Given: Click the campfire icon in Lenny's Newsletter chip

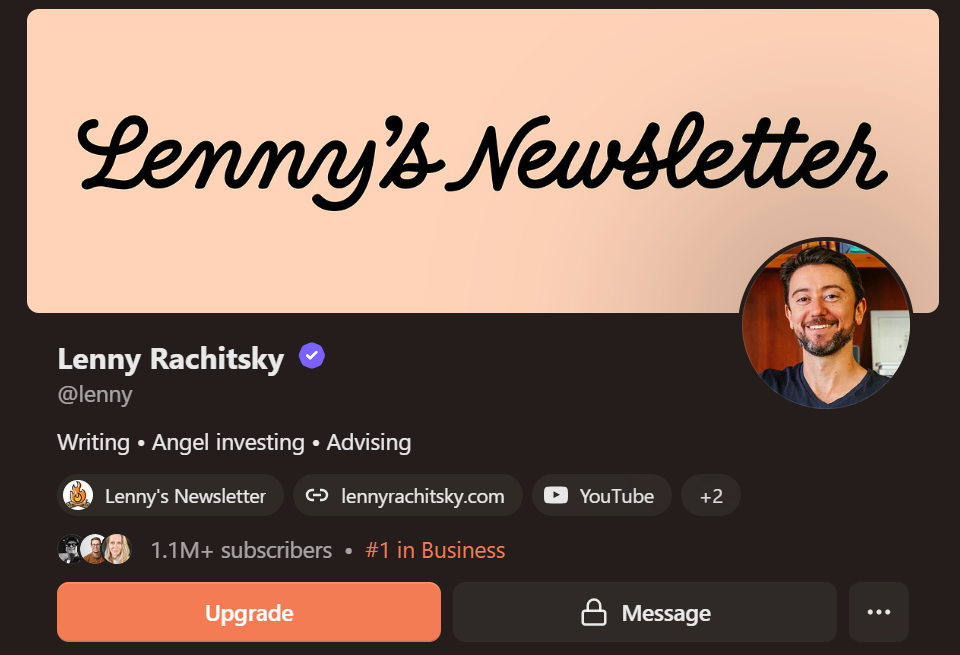Looking at the screenshot, I should (78, 495).
